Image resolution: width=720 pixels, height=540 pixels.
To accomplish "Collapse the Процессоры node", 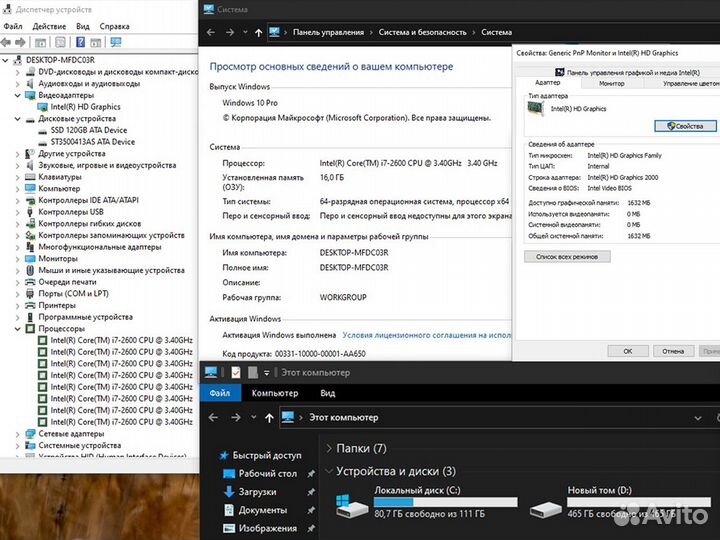I will 17,329.
